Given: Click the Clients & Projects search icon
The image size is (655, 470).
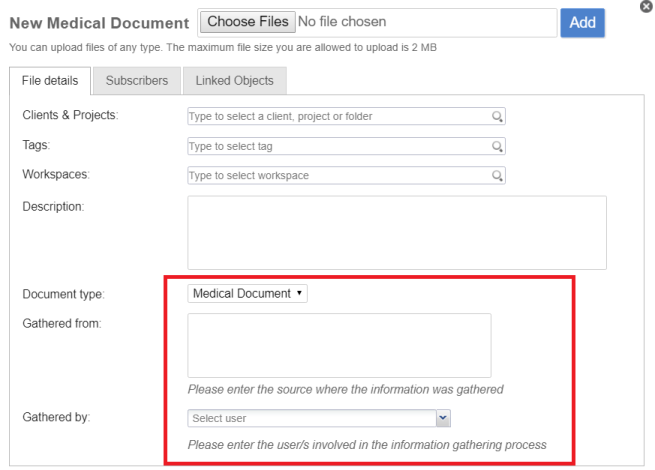Looking at the screenshot, I should pos(496,116).
